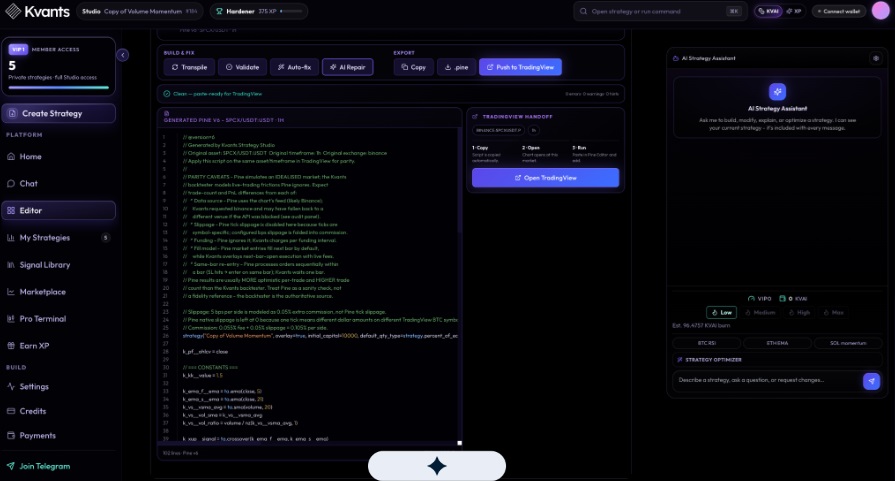This screenshot has width=895, height=481.
Task: Open Earn XP page
Action: 58,346
